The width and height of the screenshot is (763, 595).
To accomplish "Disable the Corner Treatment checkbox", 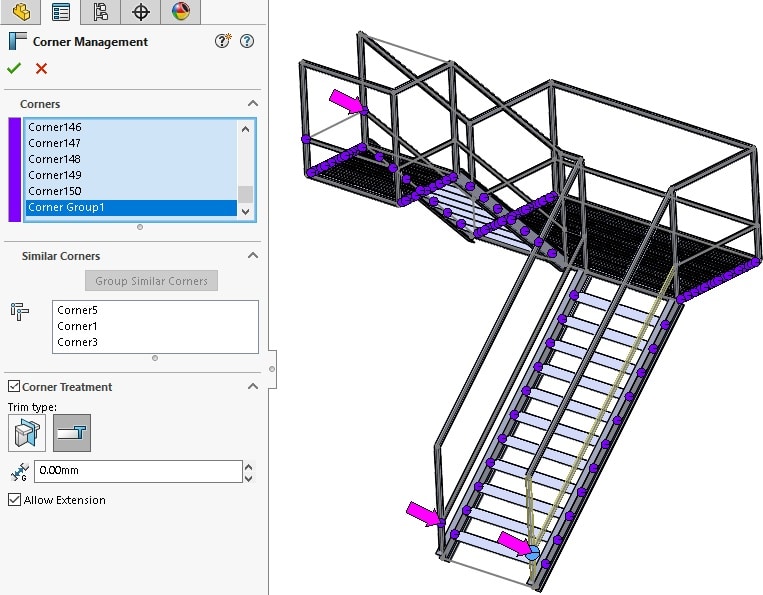I will [x=14, y=387].
